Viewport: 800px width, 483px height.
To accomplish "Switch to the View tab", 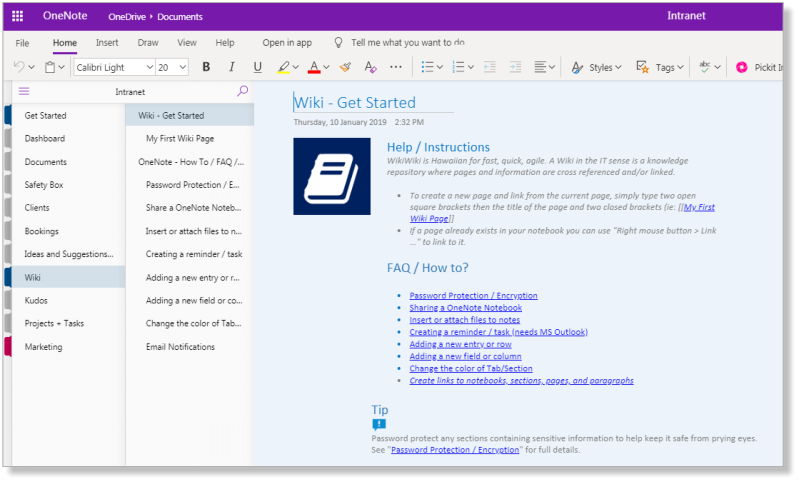I will [x=187, y=43].
